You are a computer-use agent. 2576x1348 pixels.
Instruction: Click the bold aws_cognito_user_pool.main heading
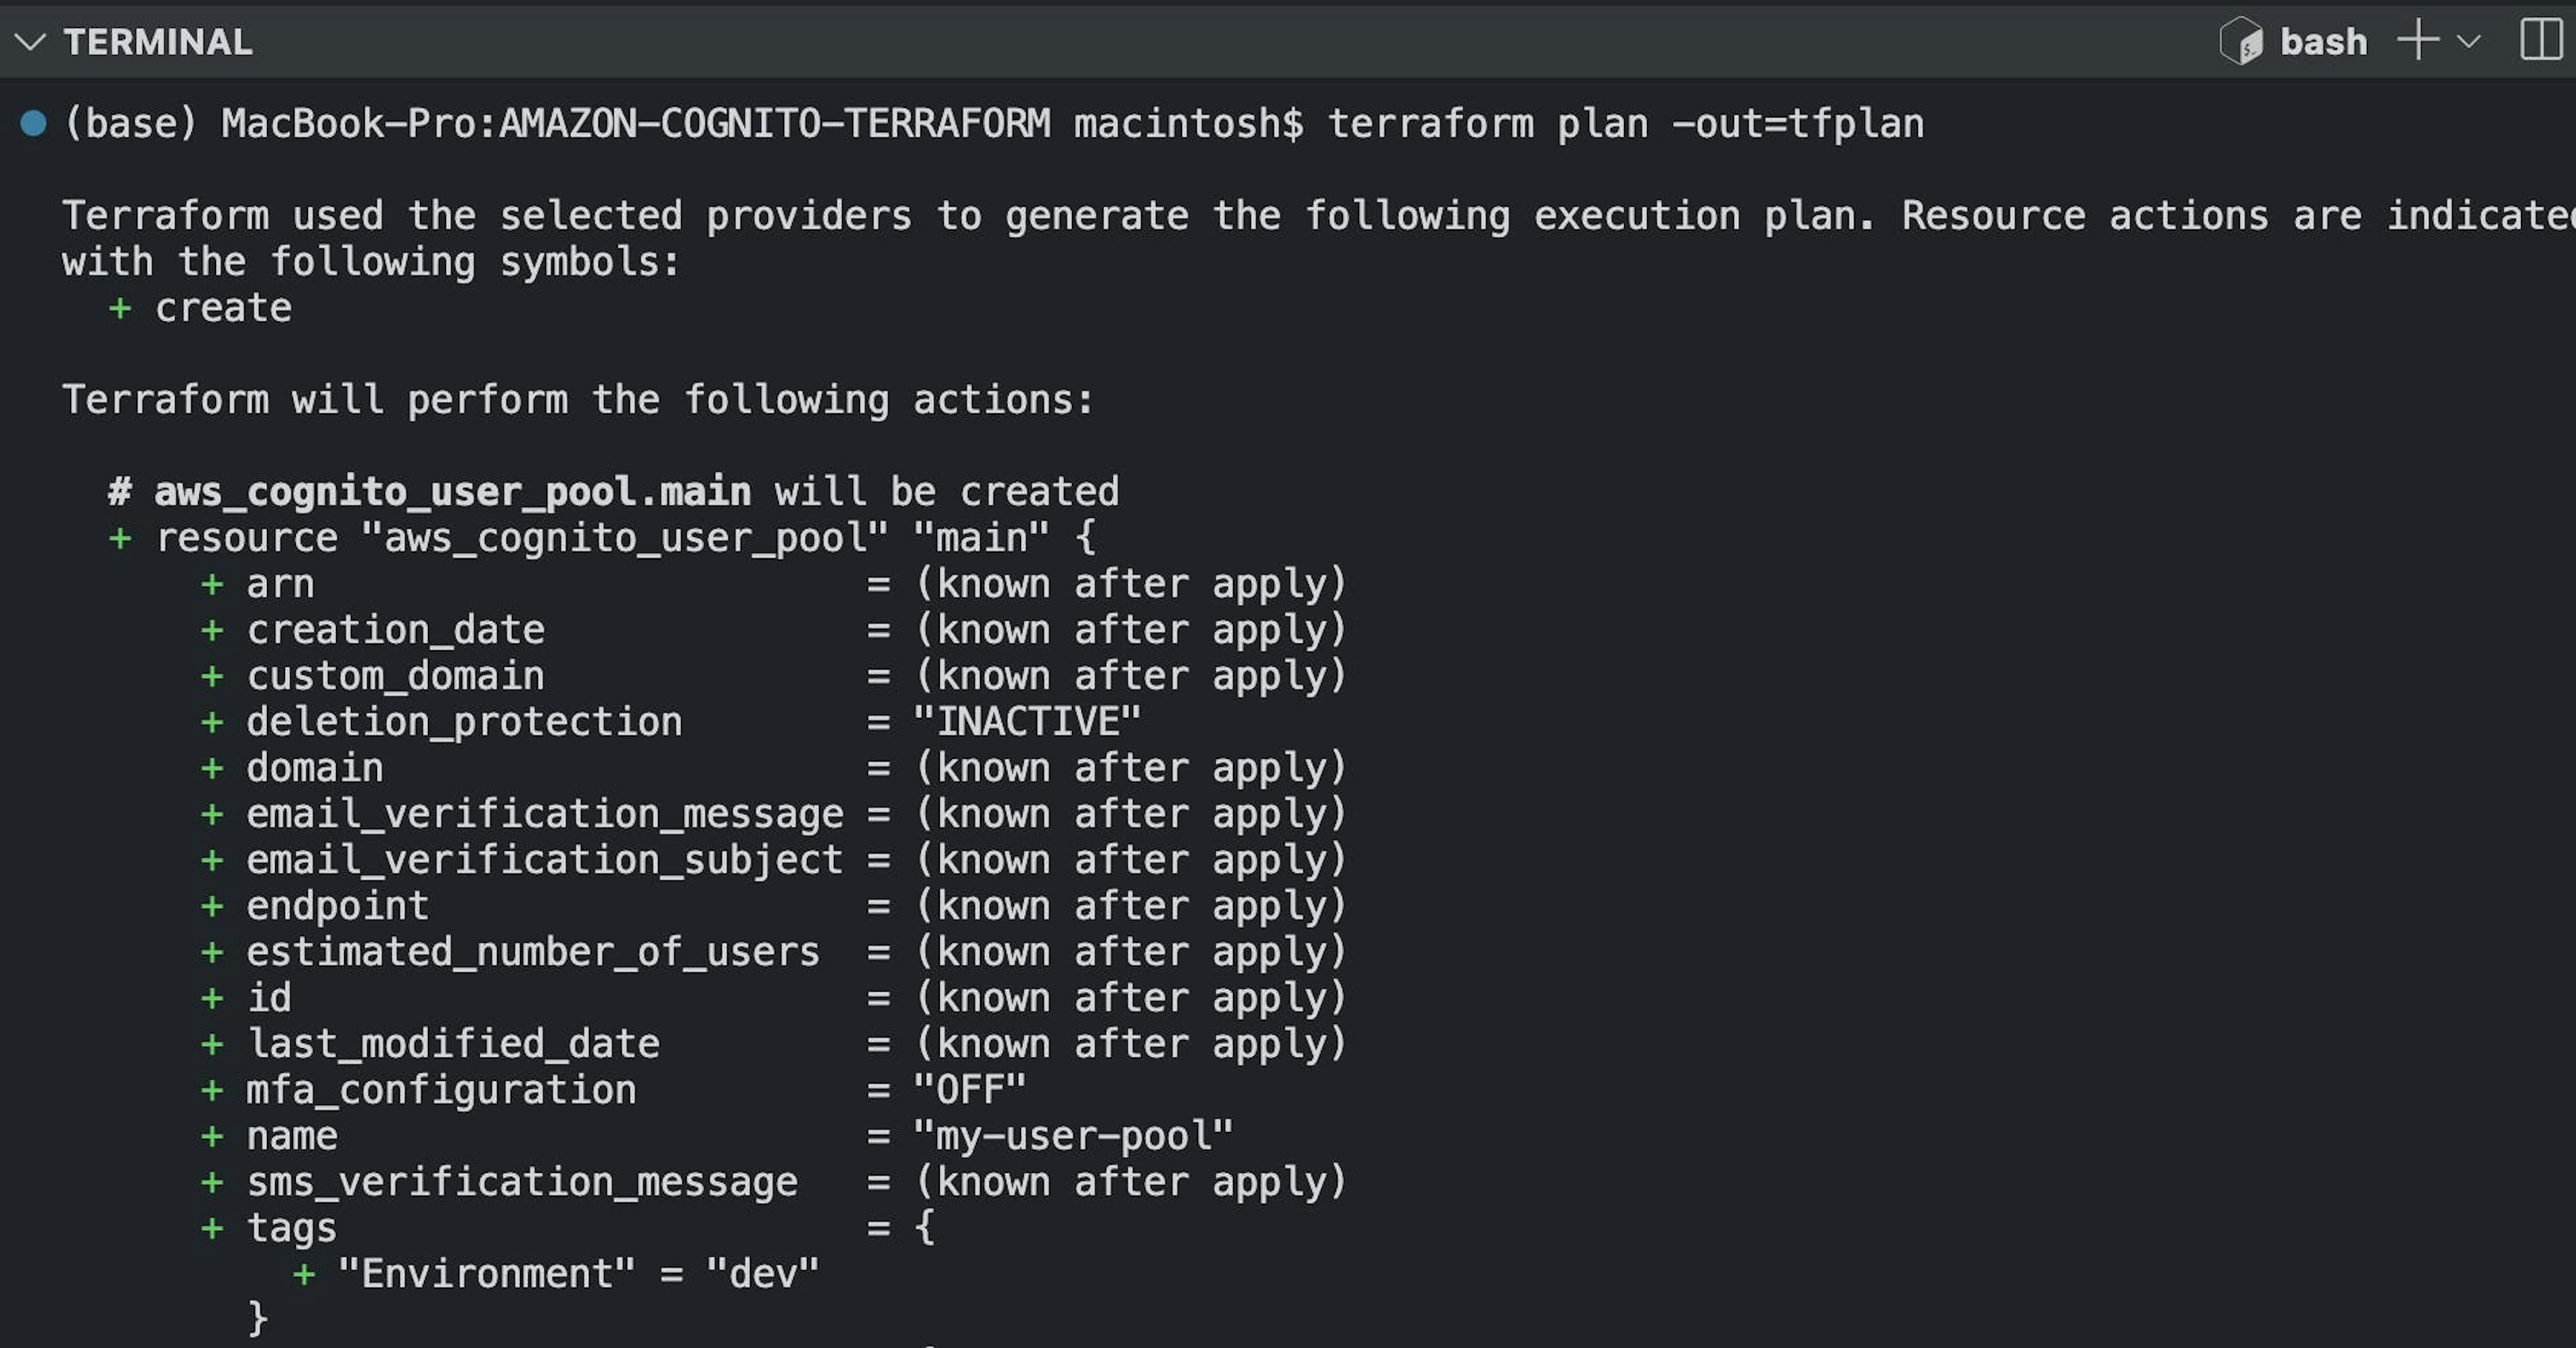click(x=452, y=492)
